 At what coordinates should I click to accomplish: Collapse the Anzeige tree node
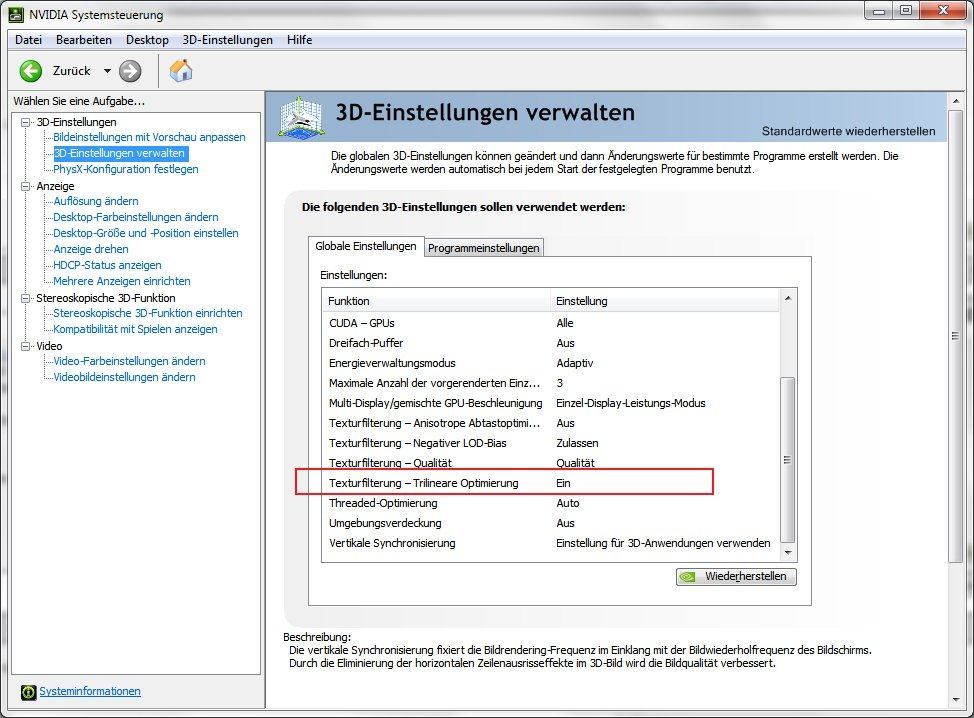(25, 186)
